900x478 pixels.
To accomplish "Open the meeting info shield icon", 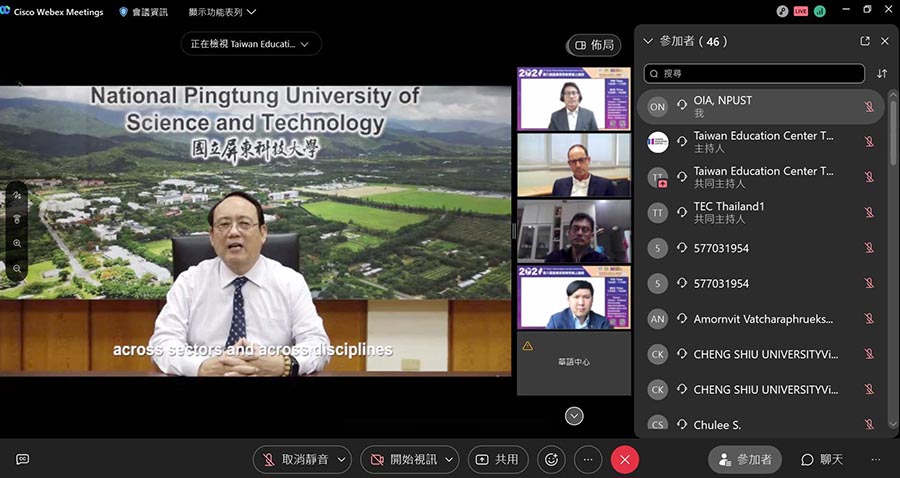I will pos(123,11).
